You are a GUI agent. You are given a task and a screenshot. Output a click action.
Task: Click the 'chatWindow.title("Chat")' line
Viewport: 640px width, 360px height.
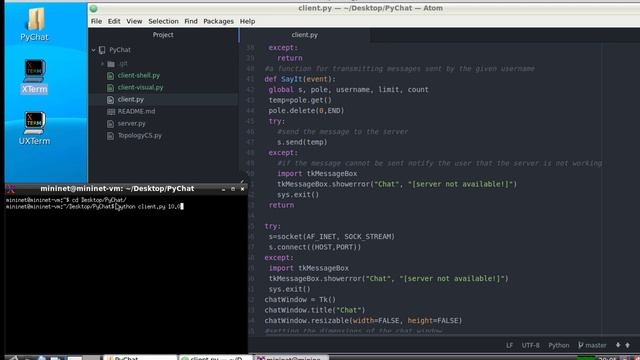coord(315,310)
